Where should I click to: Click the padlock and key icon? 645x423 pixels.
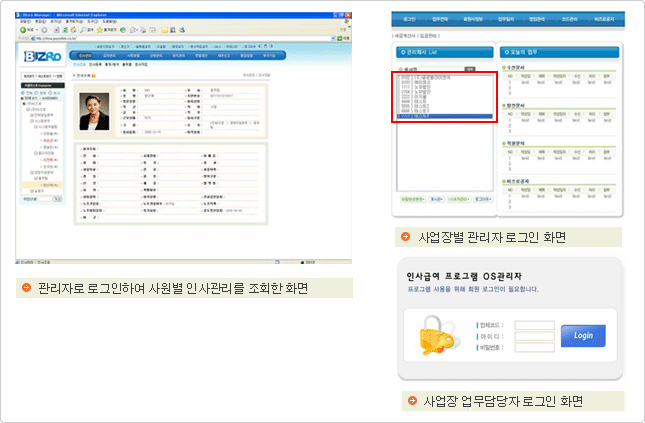pos(437,335)
